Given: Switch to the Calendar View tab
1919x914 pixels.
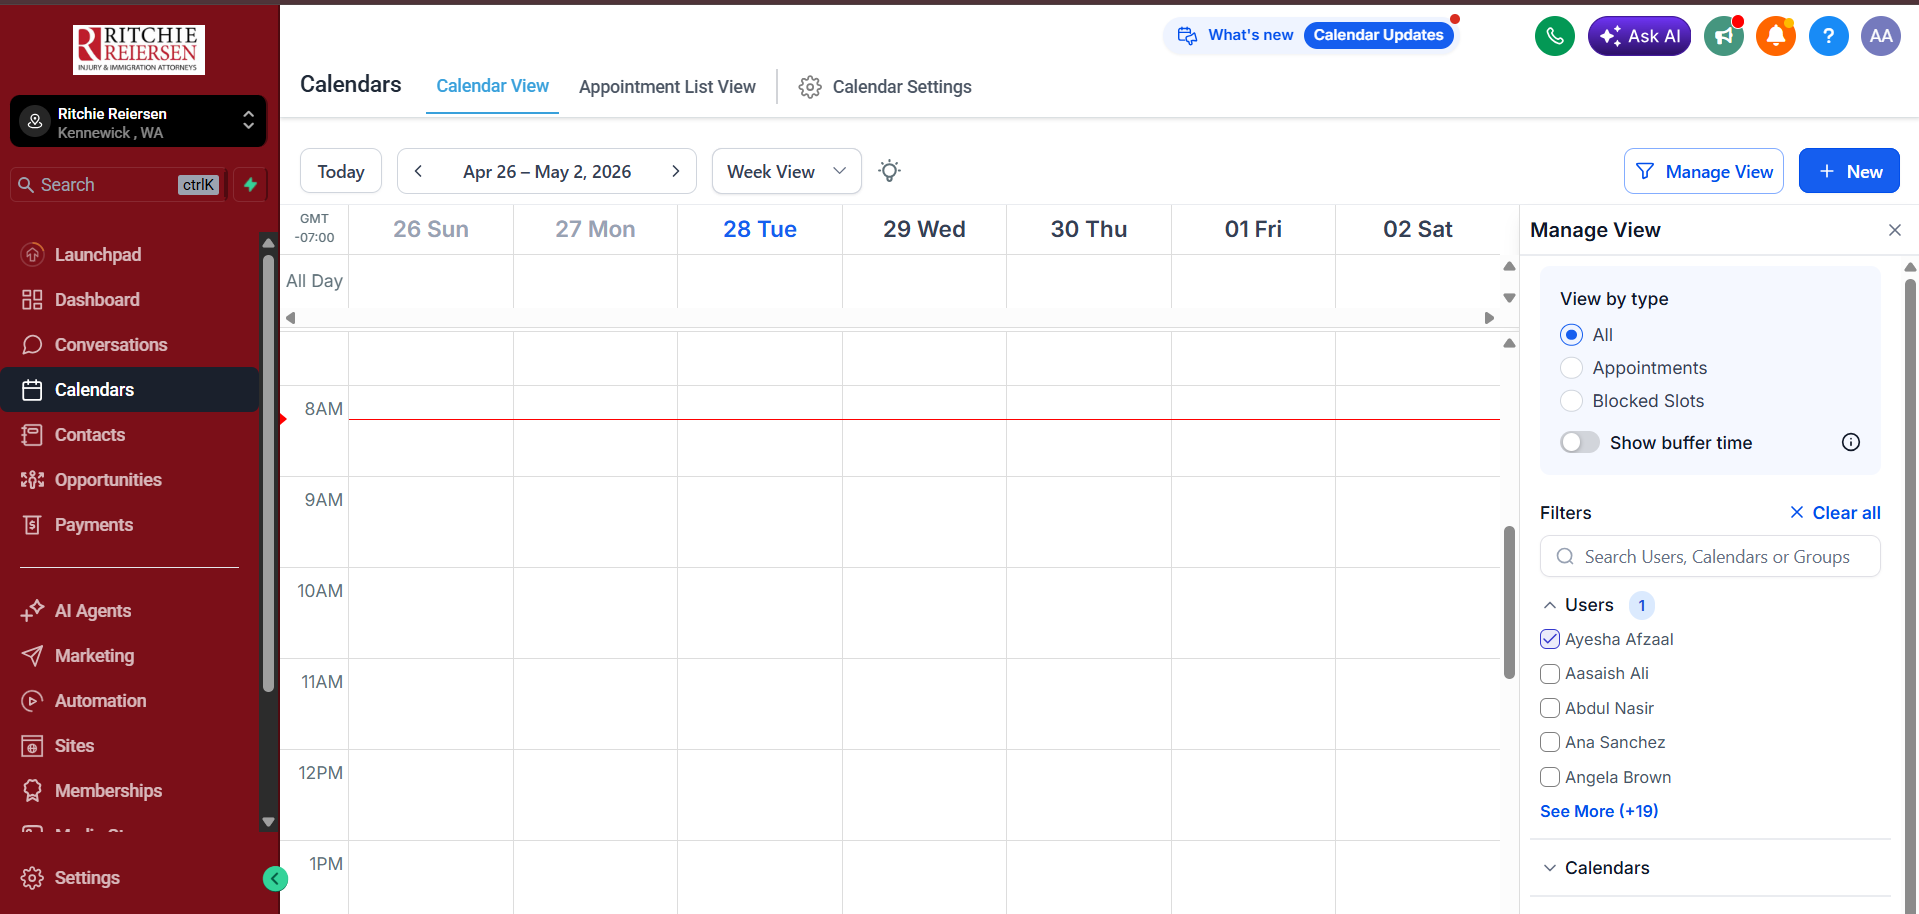Looking at the screenshot, I should coord(492,86).
